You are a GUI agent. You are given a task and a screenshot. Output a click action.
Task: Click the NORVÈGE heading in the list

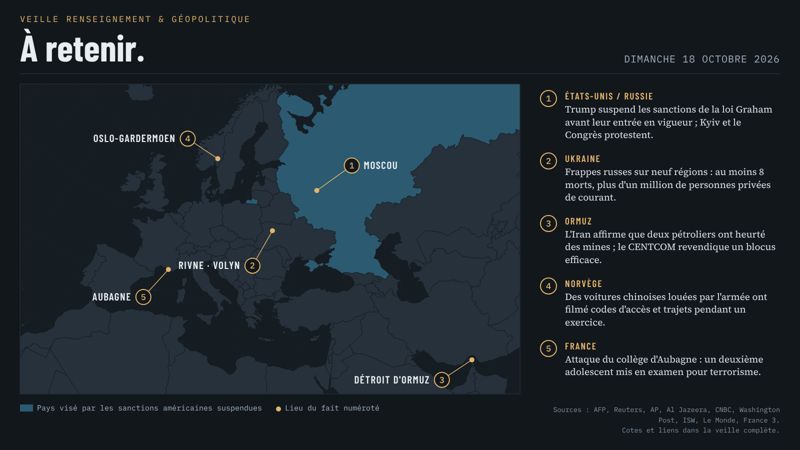coord(583,284)
